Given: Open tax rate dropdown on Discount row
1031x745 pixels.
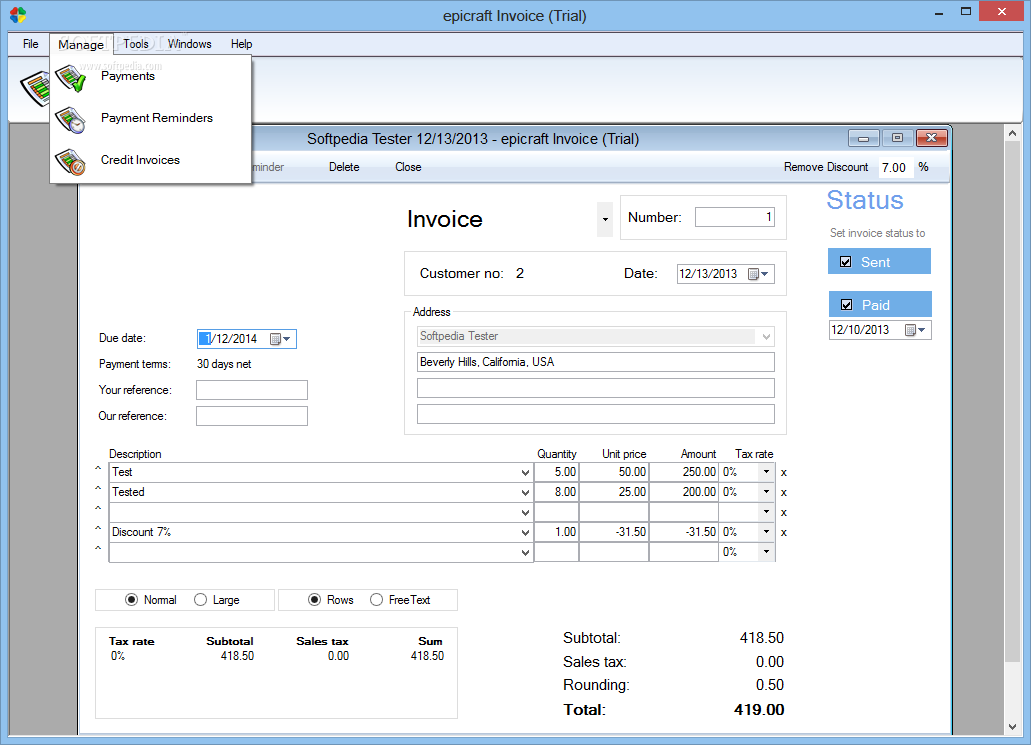Looking at the screenshot, I should 766,532.
